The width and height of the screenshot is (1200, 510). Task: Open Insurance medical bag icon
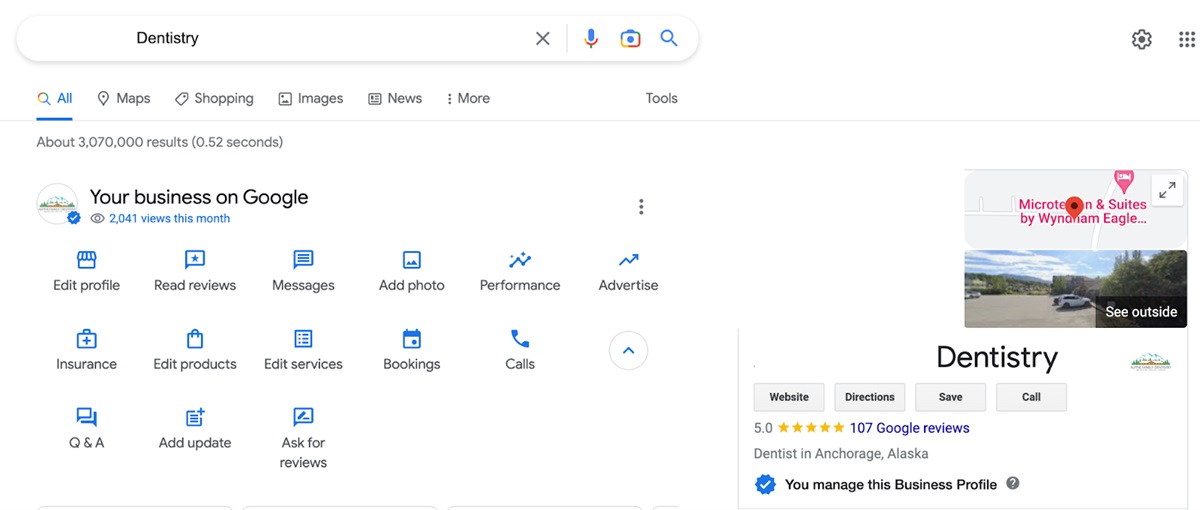(87, 339)
